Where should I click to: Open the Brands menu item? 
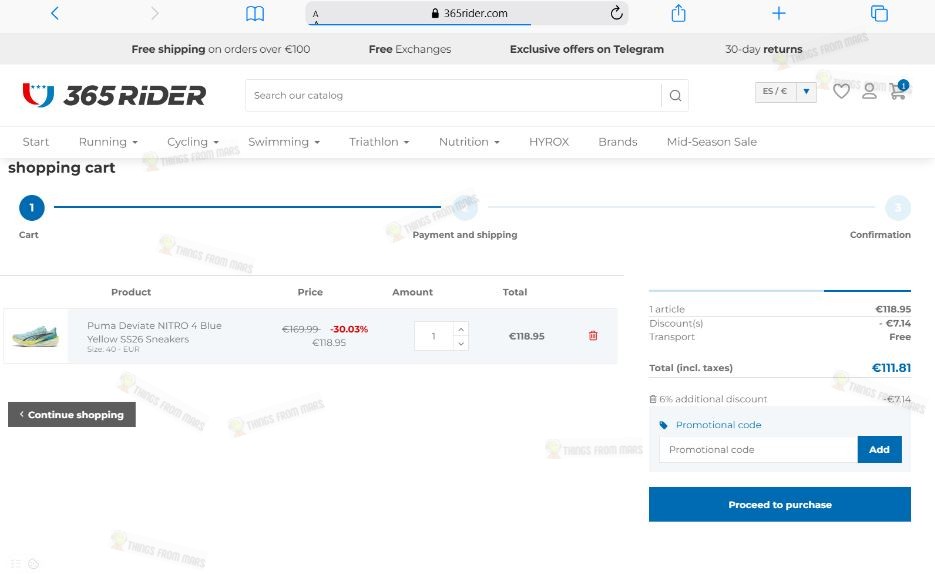[x=618, y=142]
